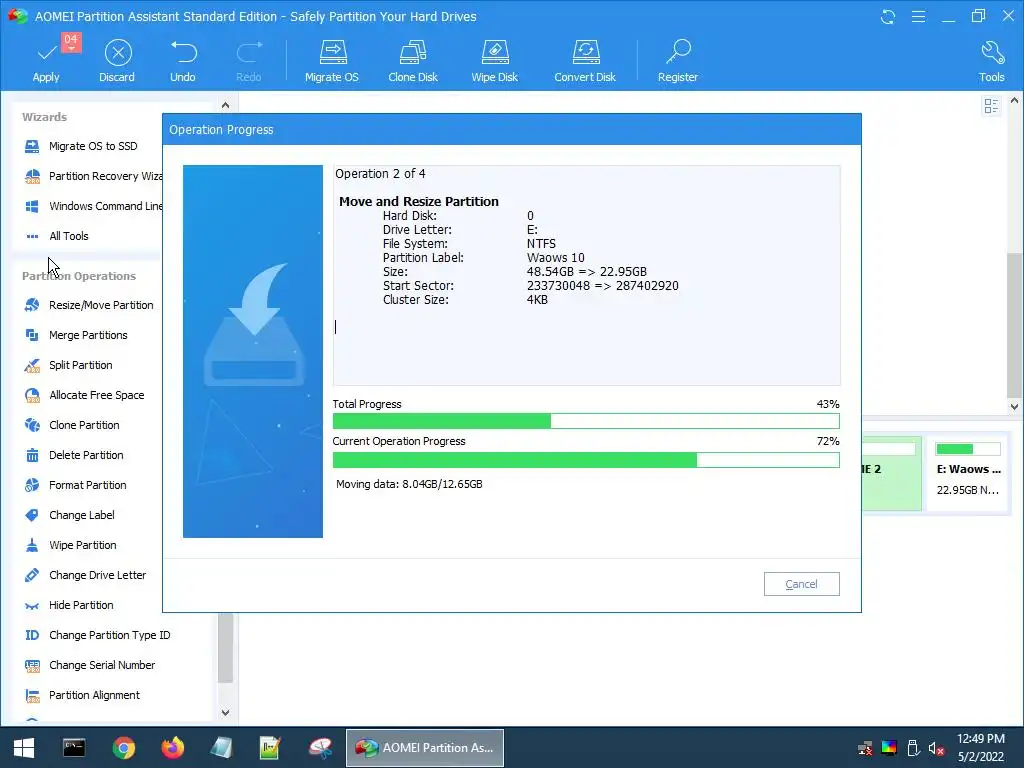
Task: Open All Tools in Wizards
Action: 57,236
